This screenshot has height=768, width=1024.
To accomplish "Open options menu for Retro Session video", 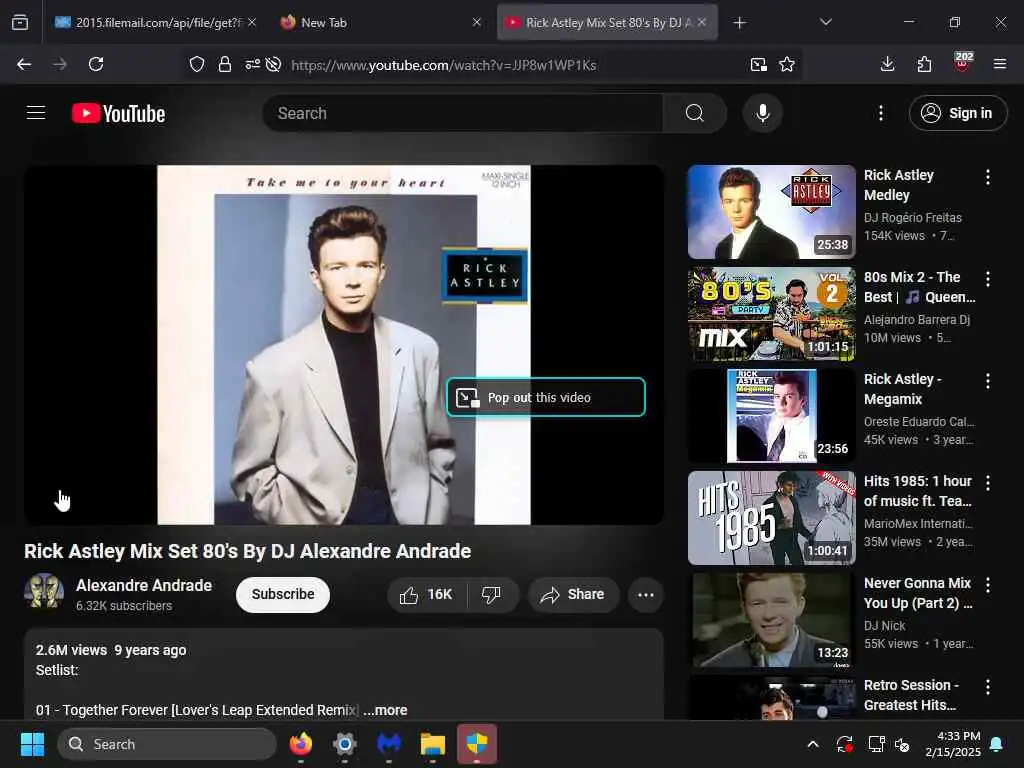I will click(987, 687).
